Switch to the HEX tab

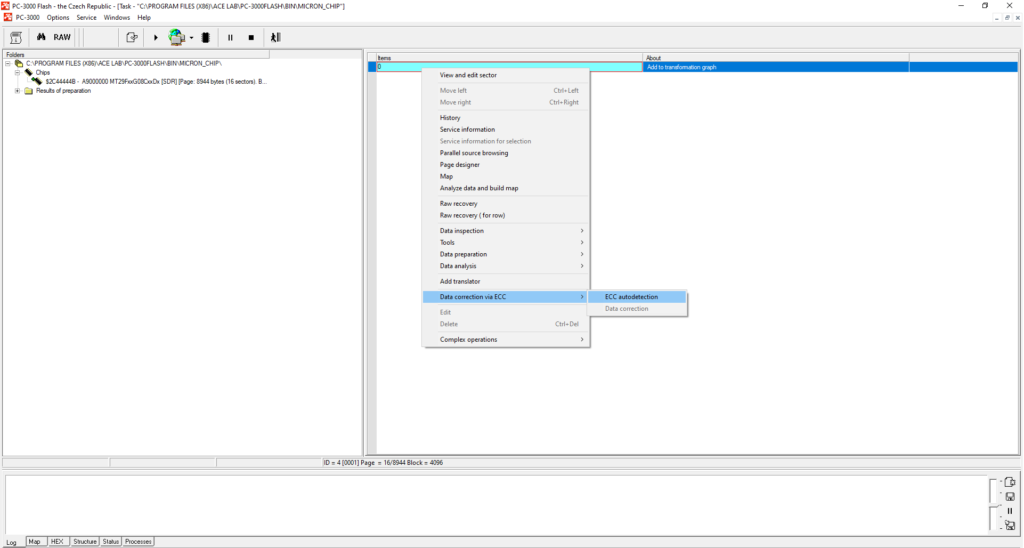(x=57, y=541)
